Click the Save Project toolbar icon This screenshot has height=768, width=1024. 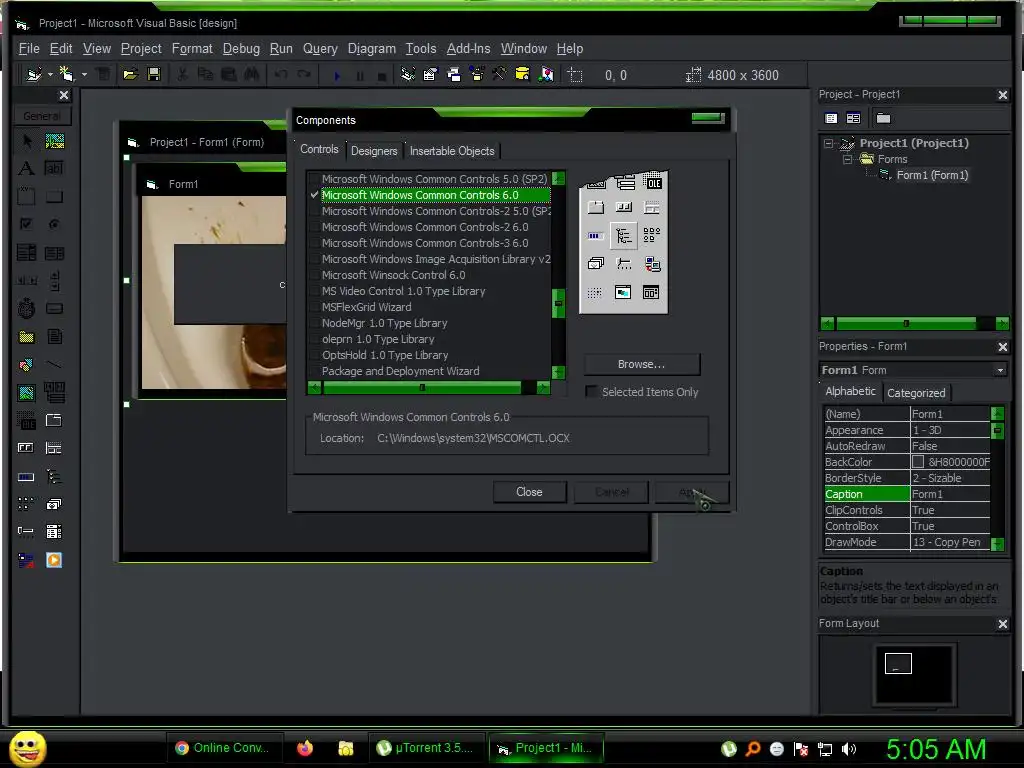pyautogui.click(x=154, y=74)
